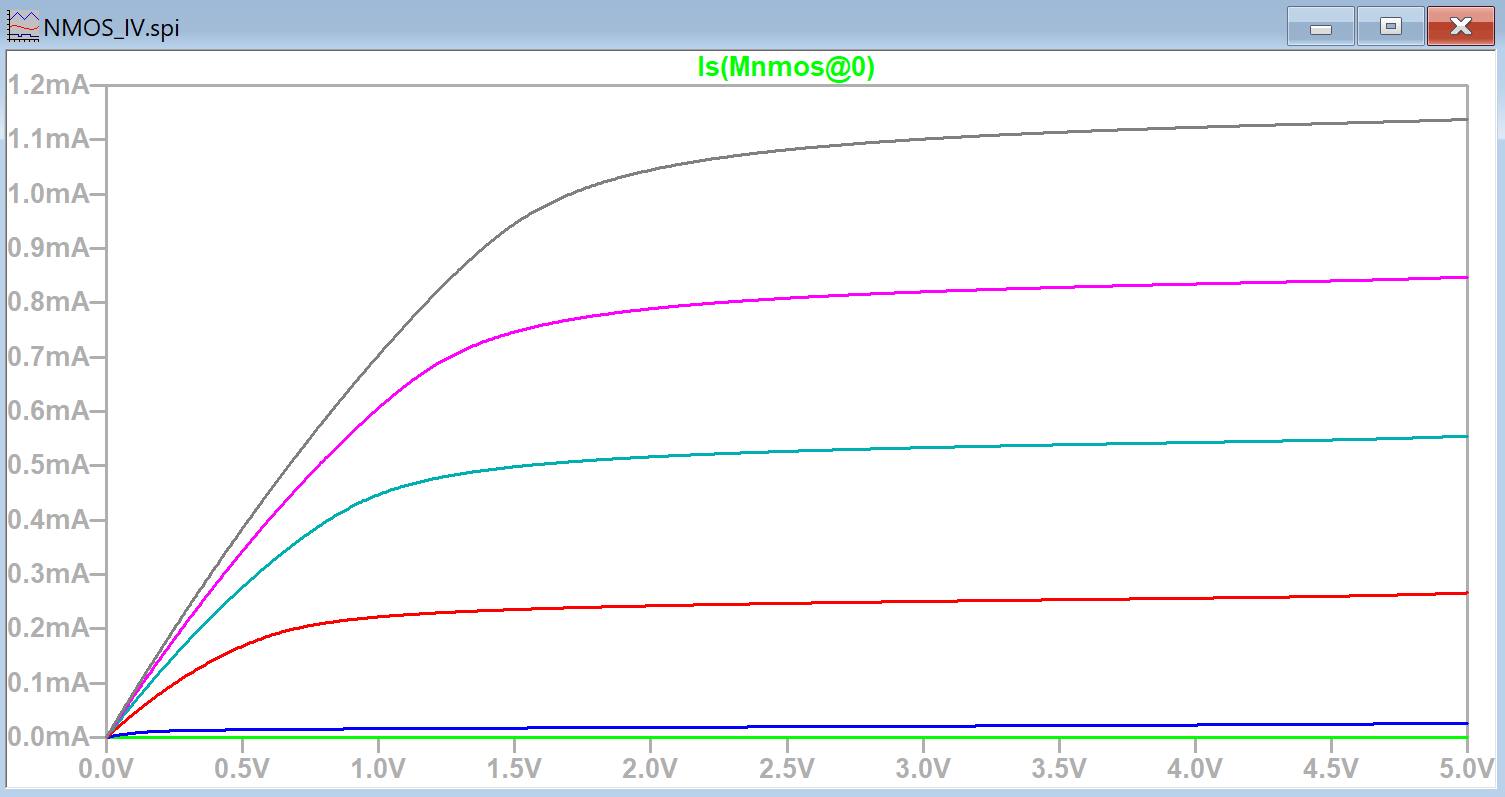The height and width of the screenshot is (797, 1505).
Task: Click the 1.0V tick label on x-axis
Action: (x=378, y=770)
